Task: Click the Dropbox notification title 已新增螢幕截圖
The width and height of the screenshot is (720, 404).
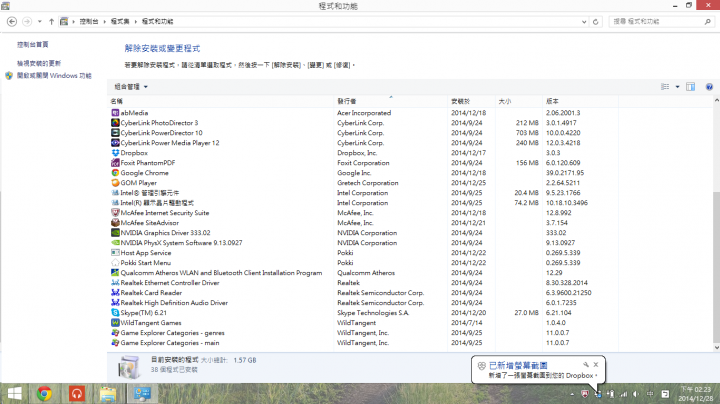Action: 518,365
